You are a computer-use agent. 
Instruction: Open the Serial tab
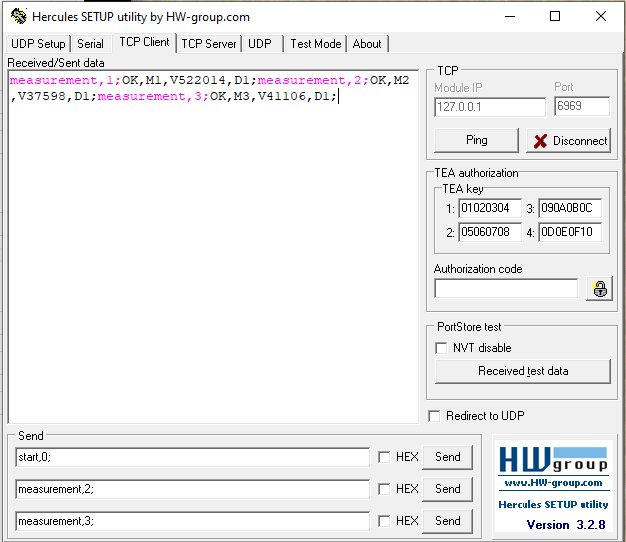tap(91, 44)
